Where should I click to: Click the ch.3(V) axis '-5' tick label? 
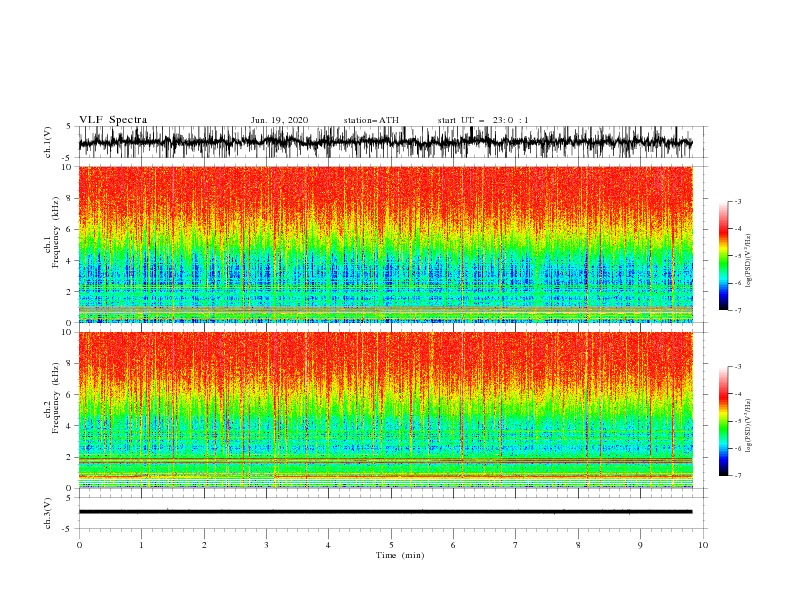(68, 529)
